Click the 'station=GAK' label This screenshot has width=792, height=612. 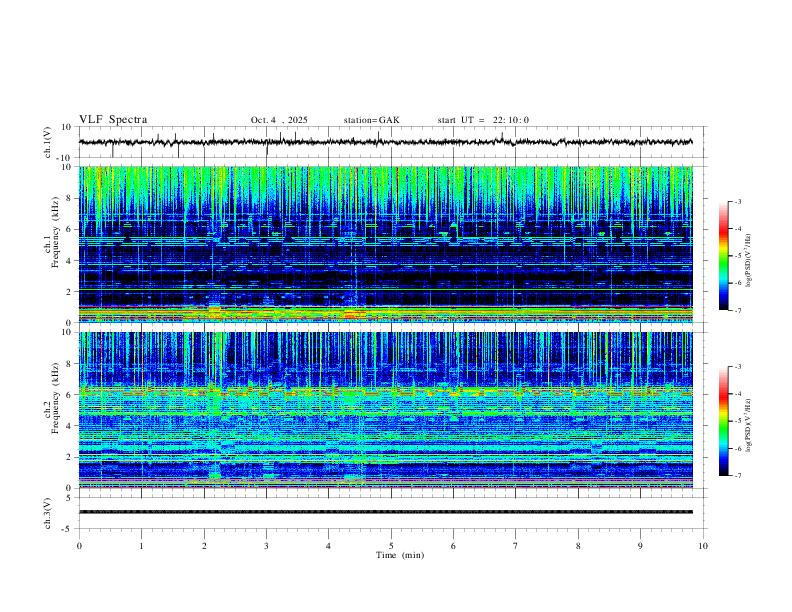[x=371, y=120]
